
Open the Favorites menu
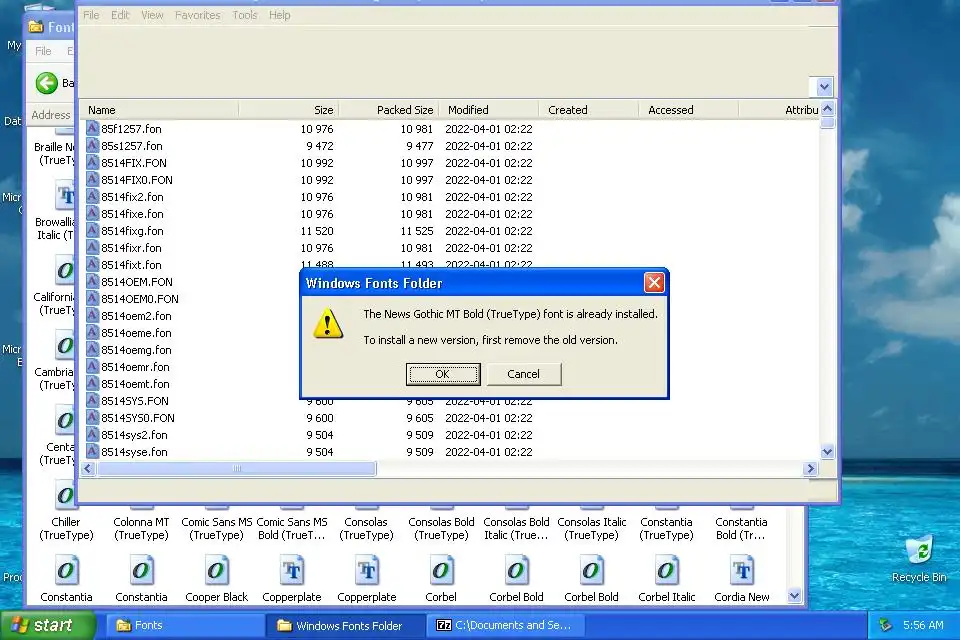point(197,15)
